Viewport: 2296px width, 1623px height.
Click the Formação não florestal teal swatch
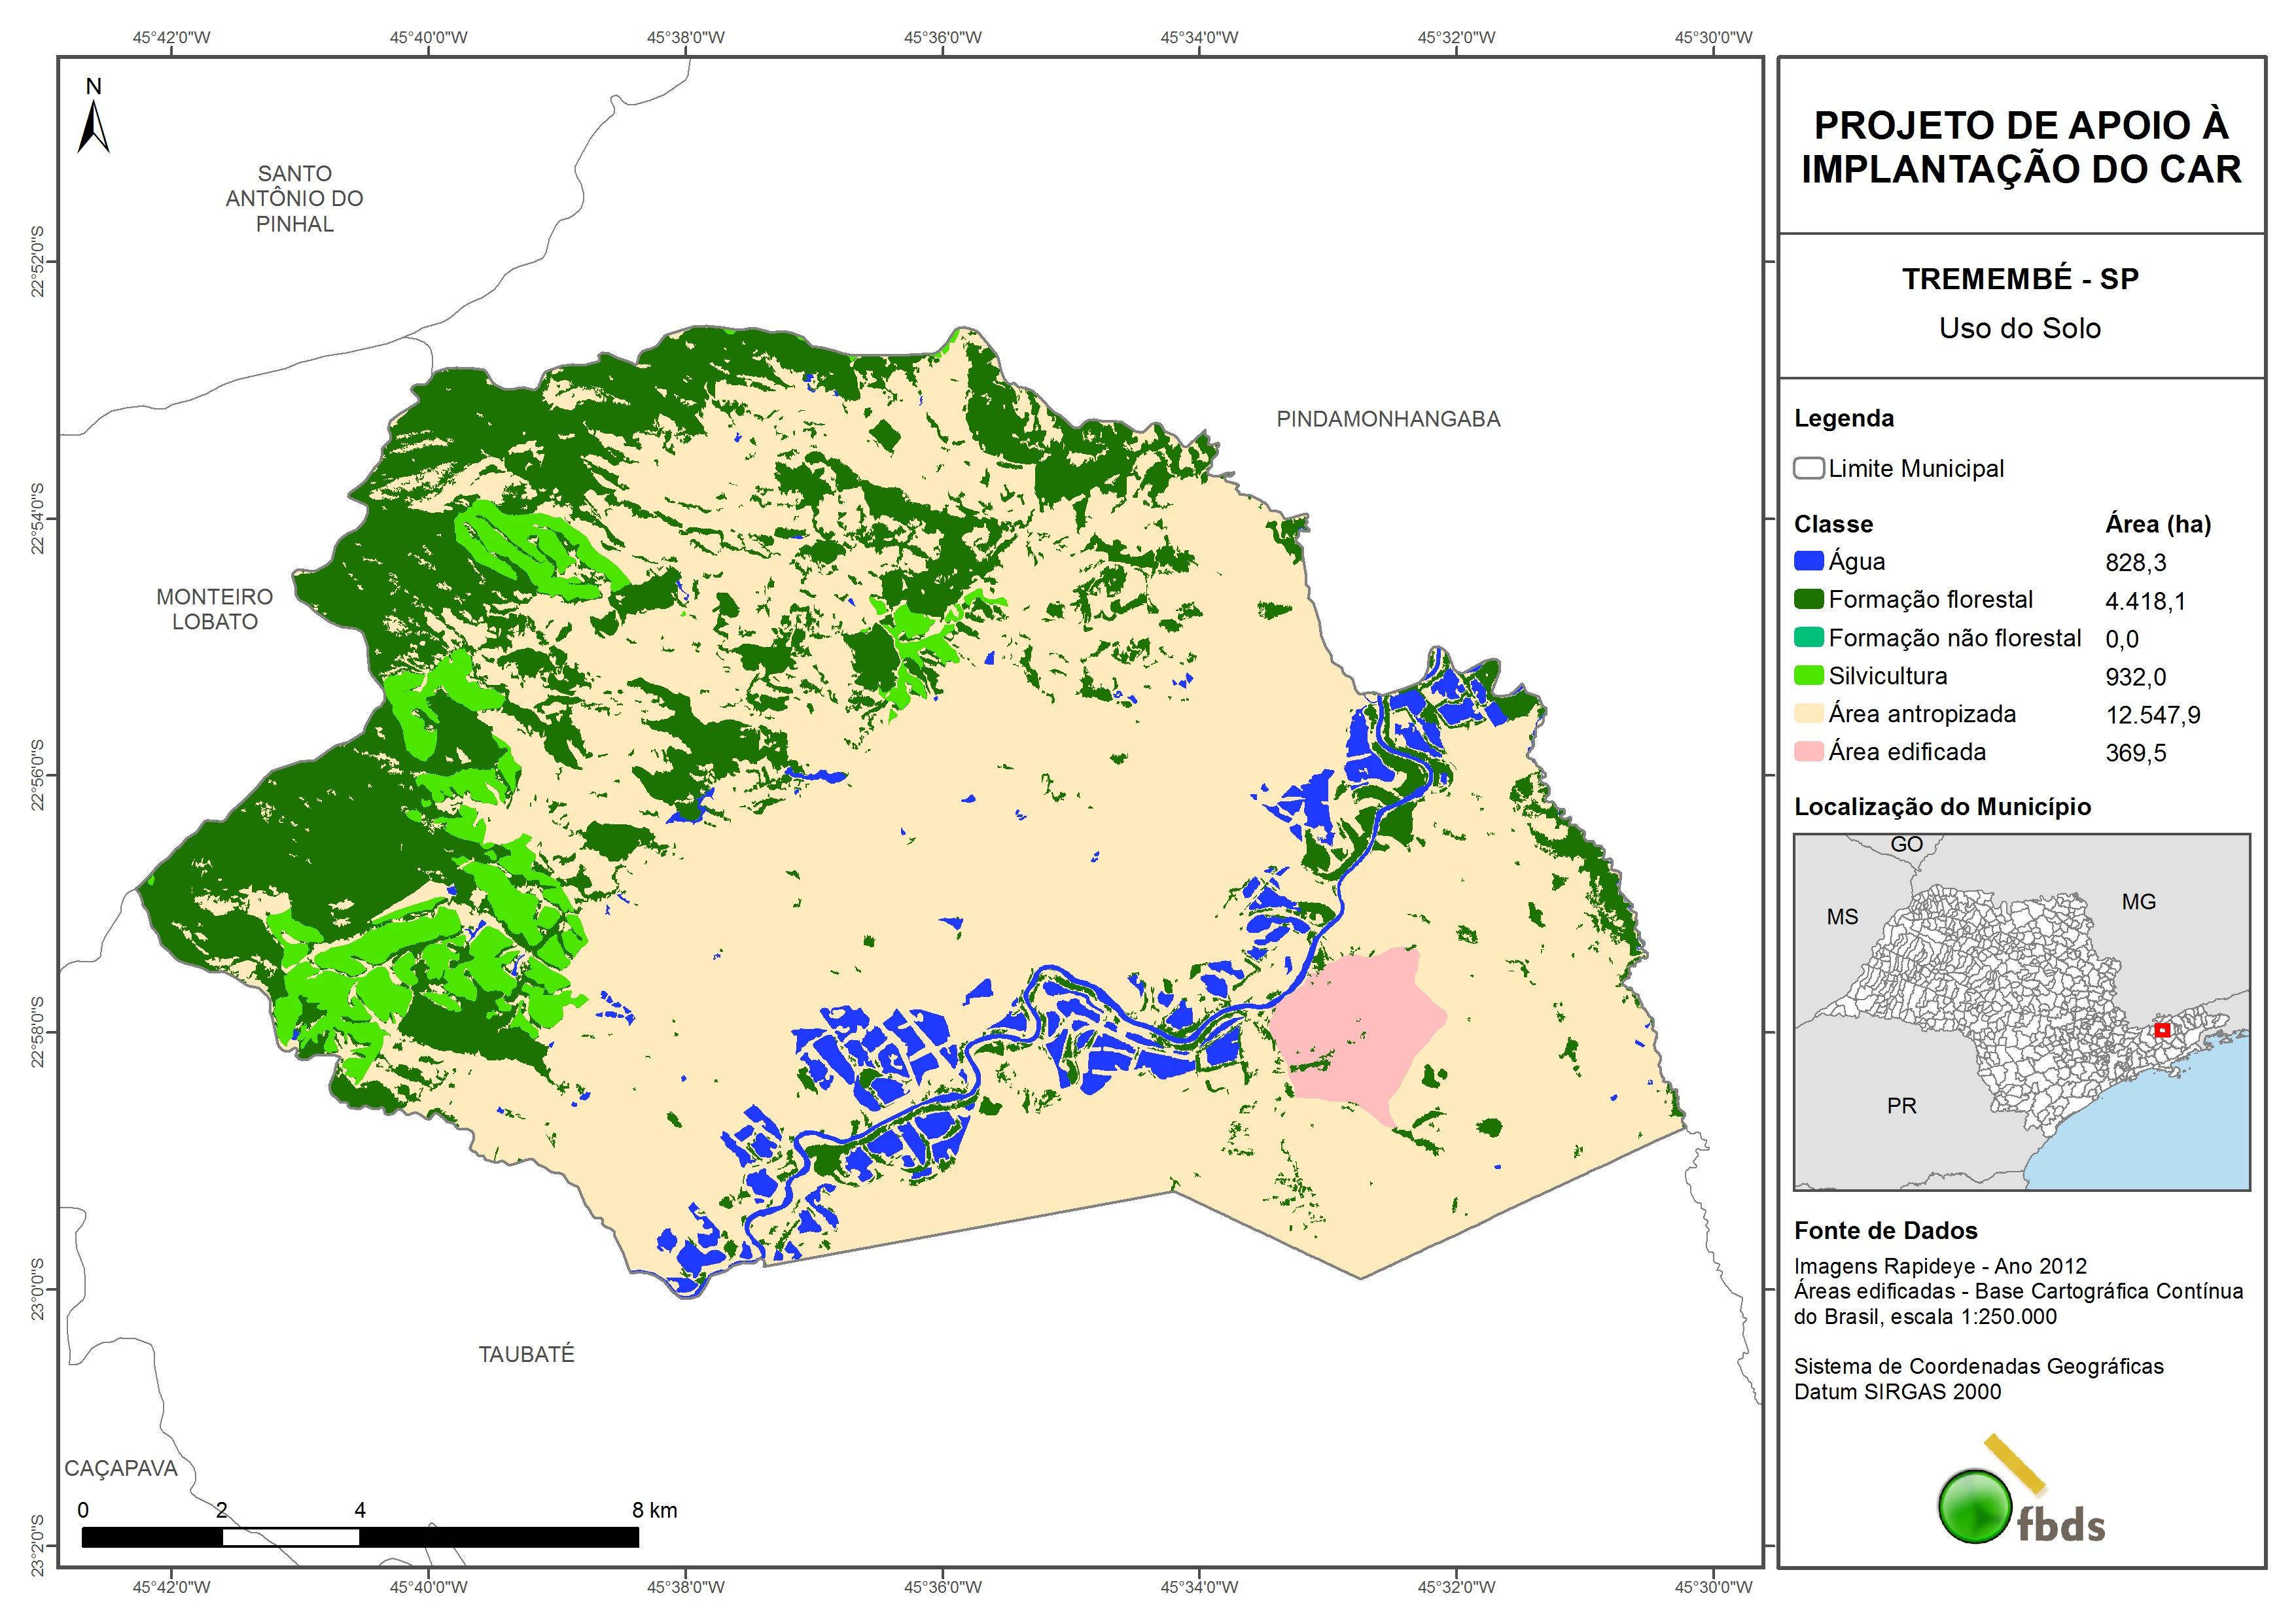1808,637
